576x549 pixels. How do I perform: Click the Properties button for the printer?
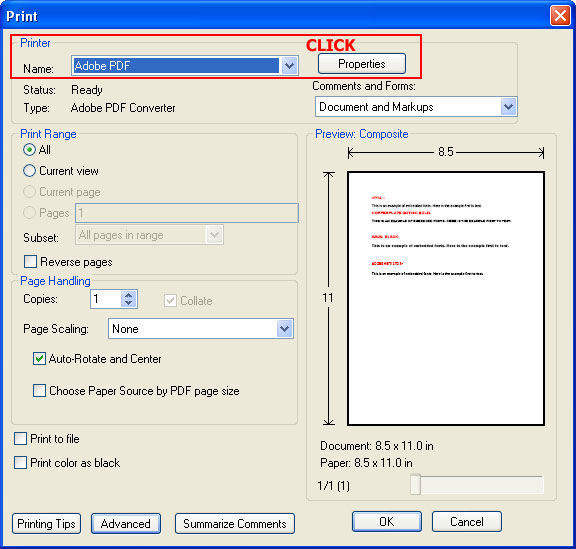(361, 64)
